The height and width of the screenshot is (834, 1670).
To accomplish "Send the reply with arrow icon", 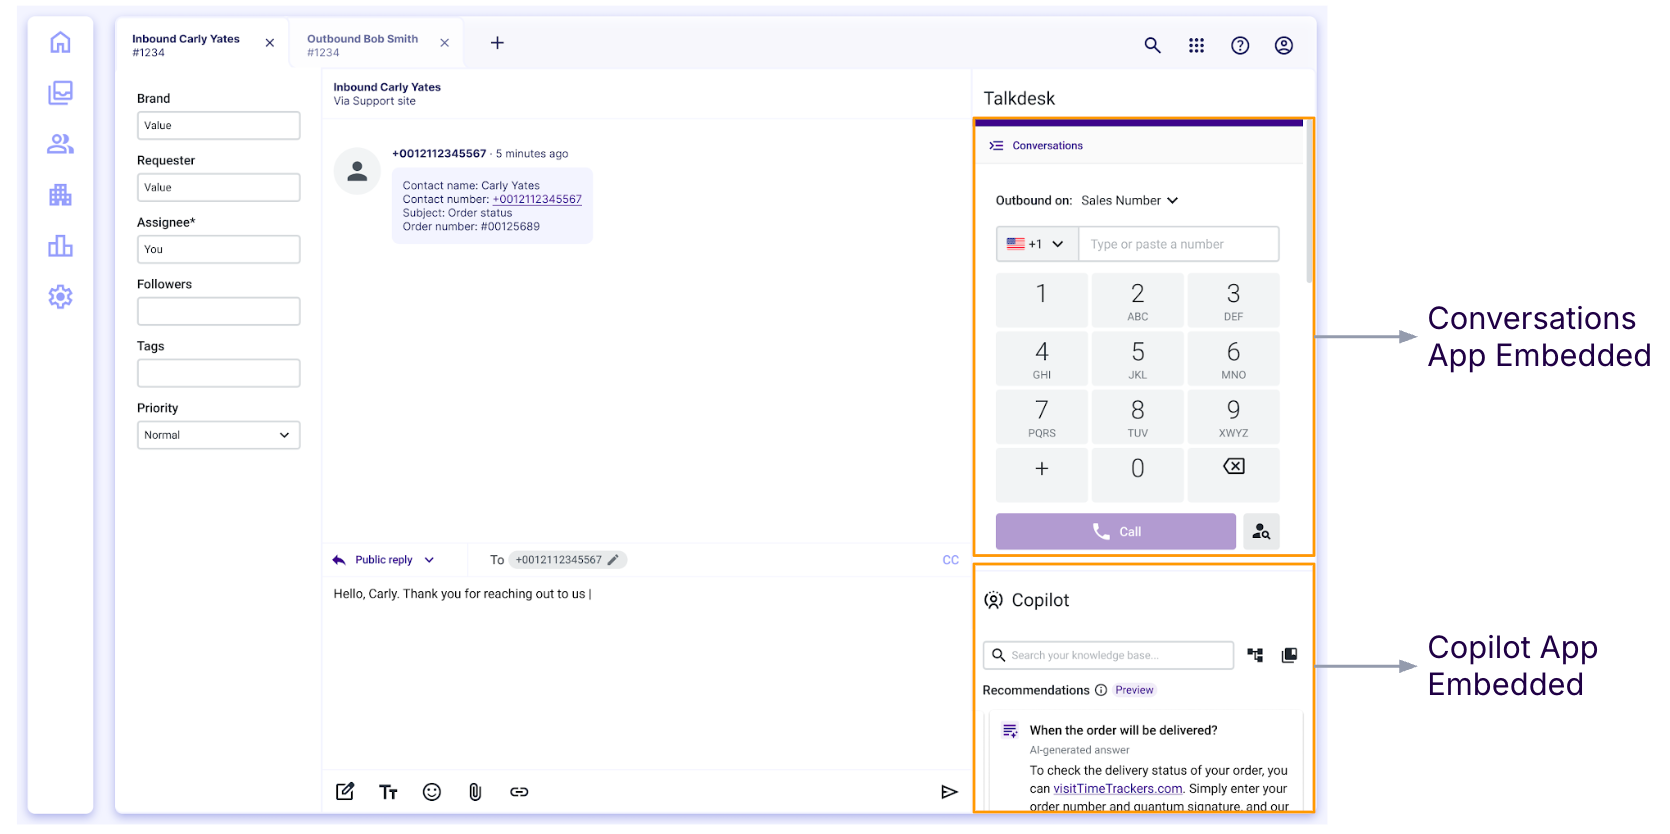I will tap(949, 792).
